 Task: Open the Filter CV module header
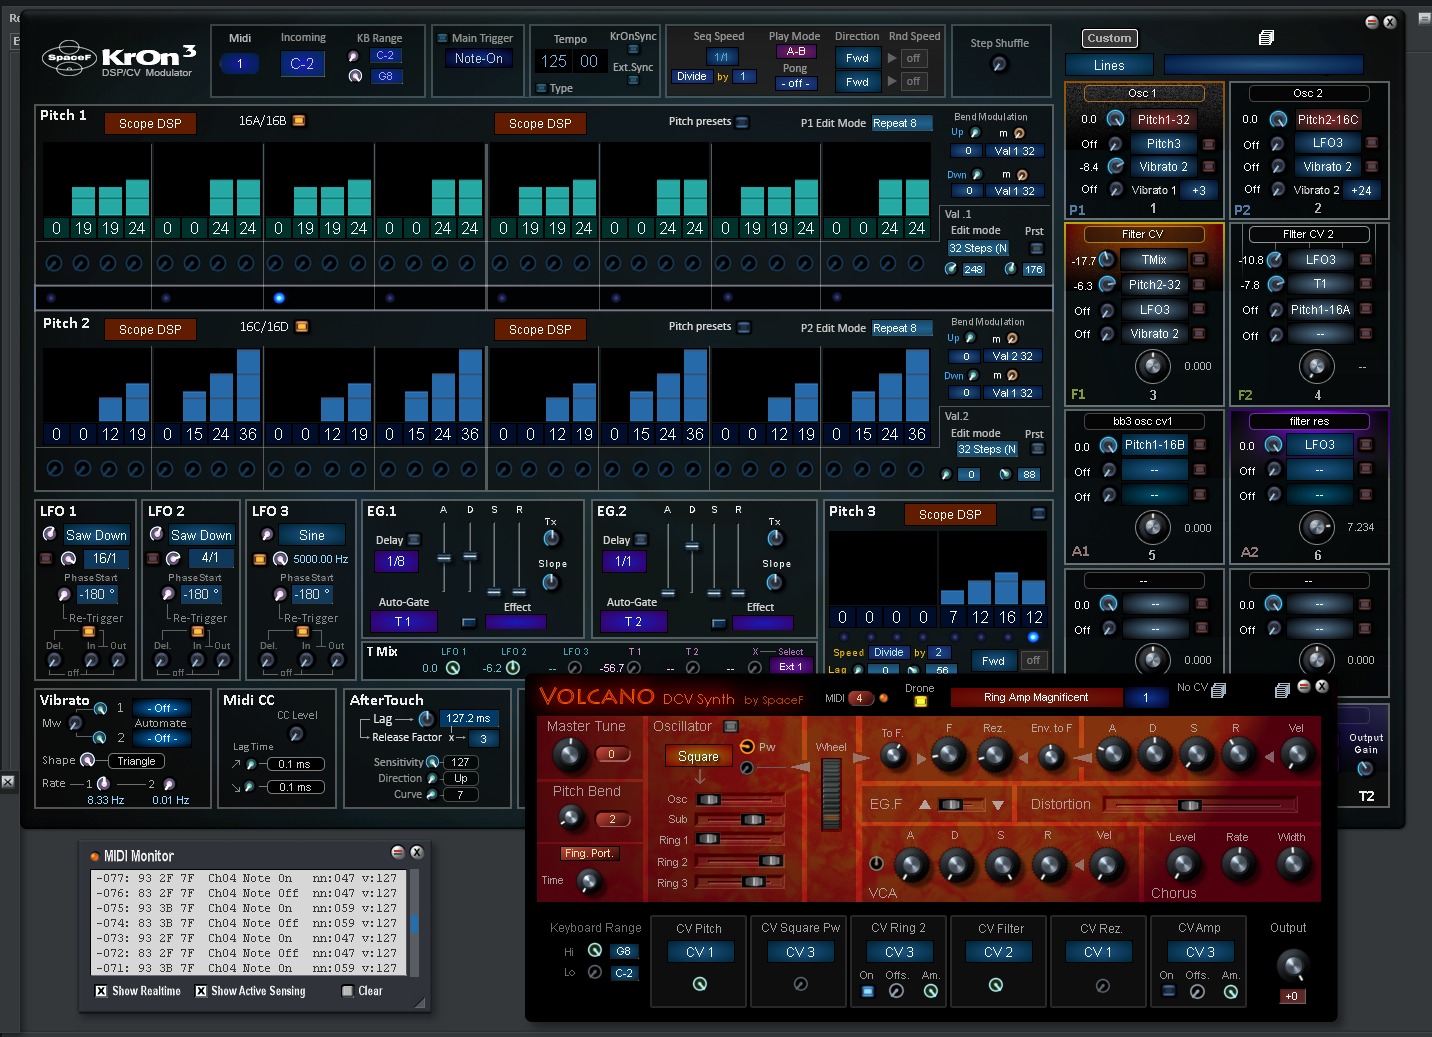(x=1143, y=234)
